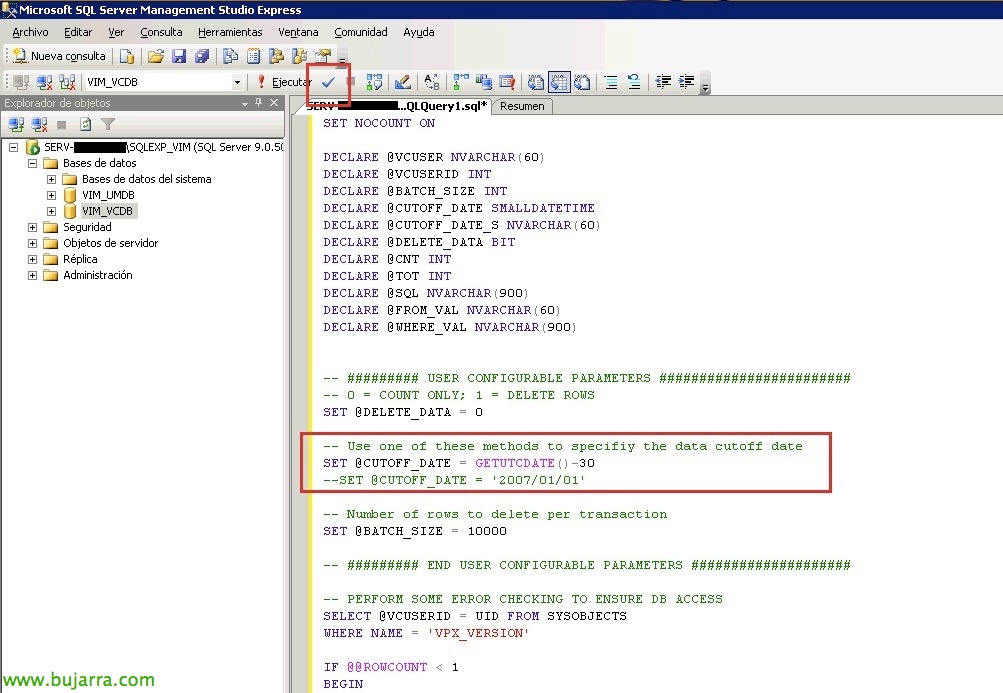1003x693 pixels.
Task: Toggle Results to Grid mode
Action: click(x=559, y=82)
